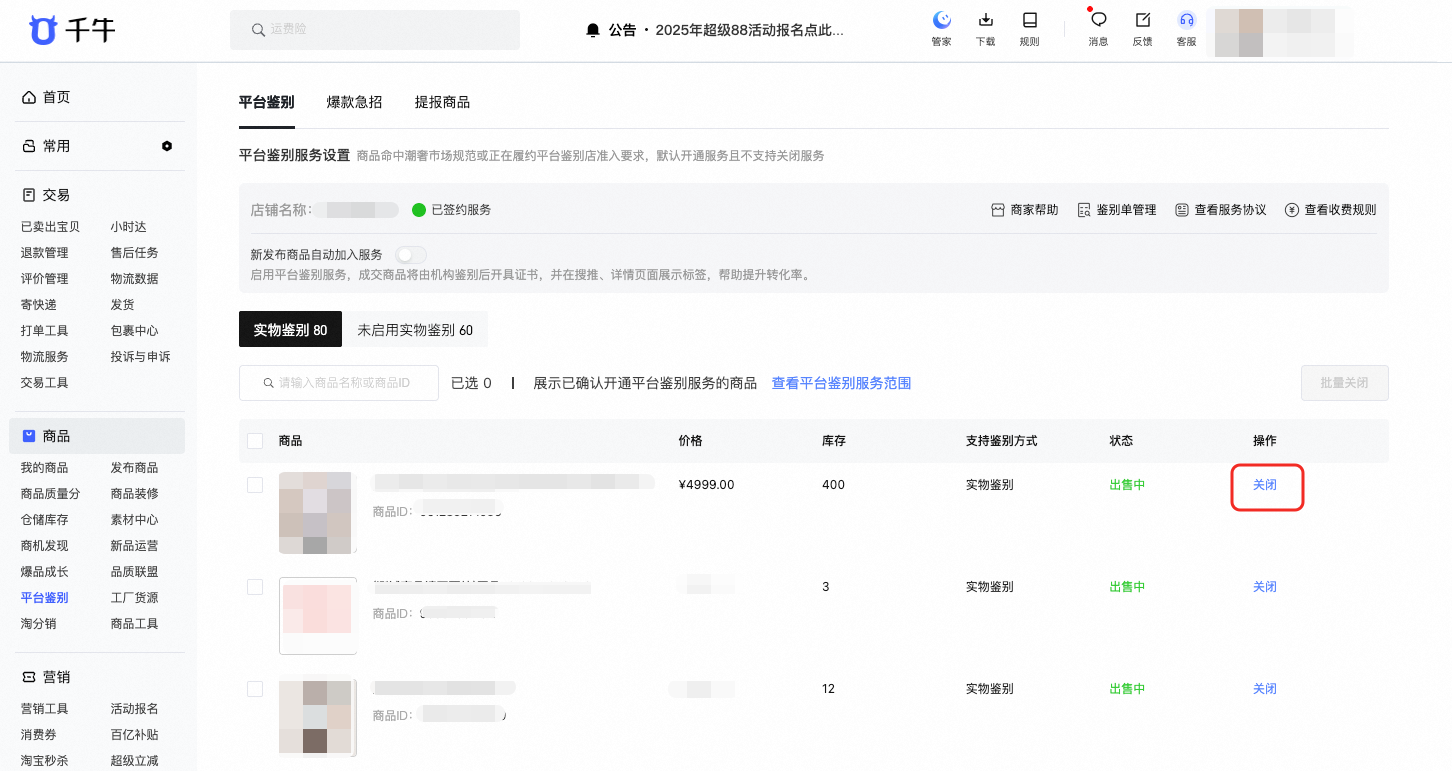Check the checkbox for the ¥4999.00 product
This screenshot has width=1452, height=771.
point(255,485)
